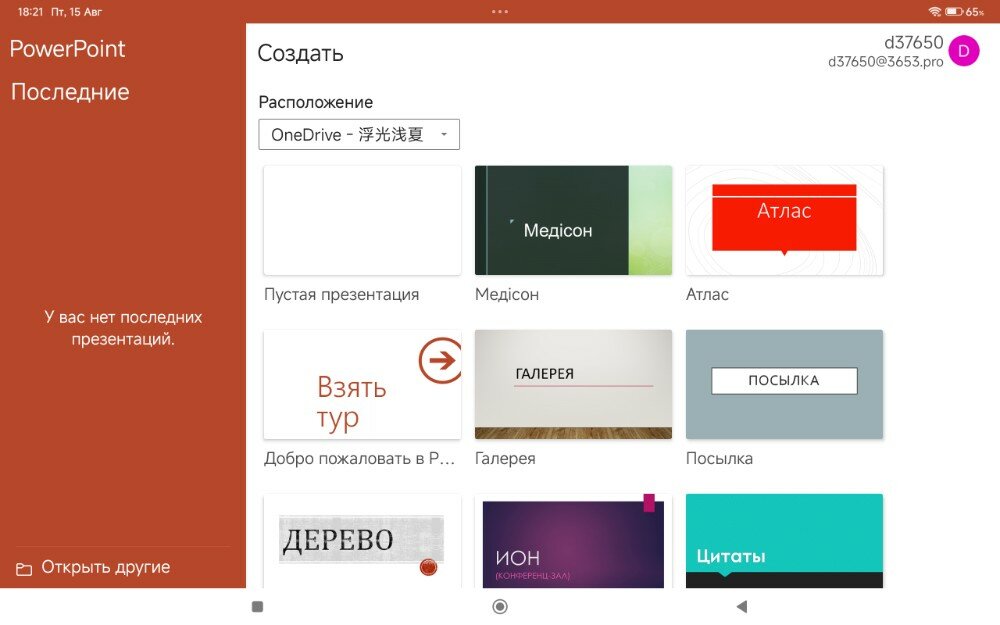Click the d37650 account name
Image resolution: width=1000 pixels, height=625 pixels.
[913, 42]
